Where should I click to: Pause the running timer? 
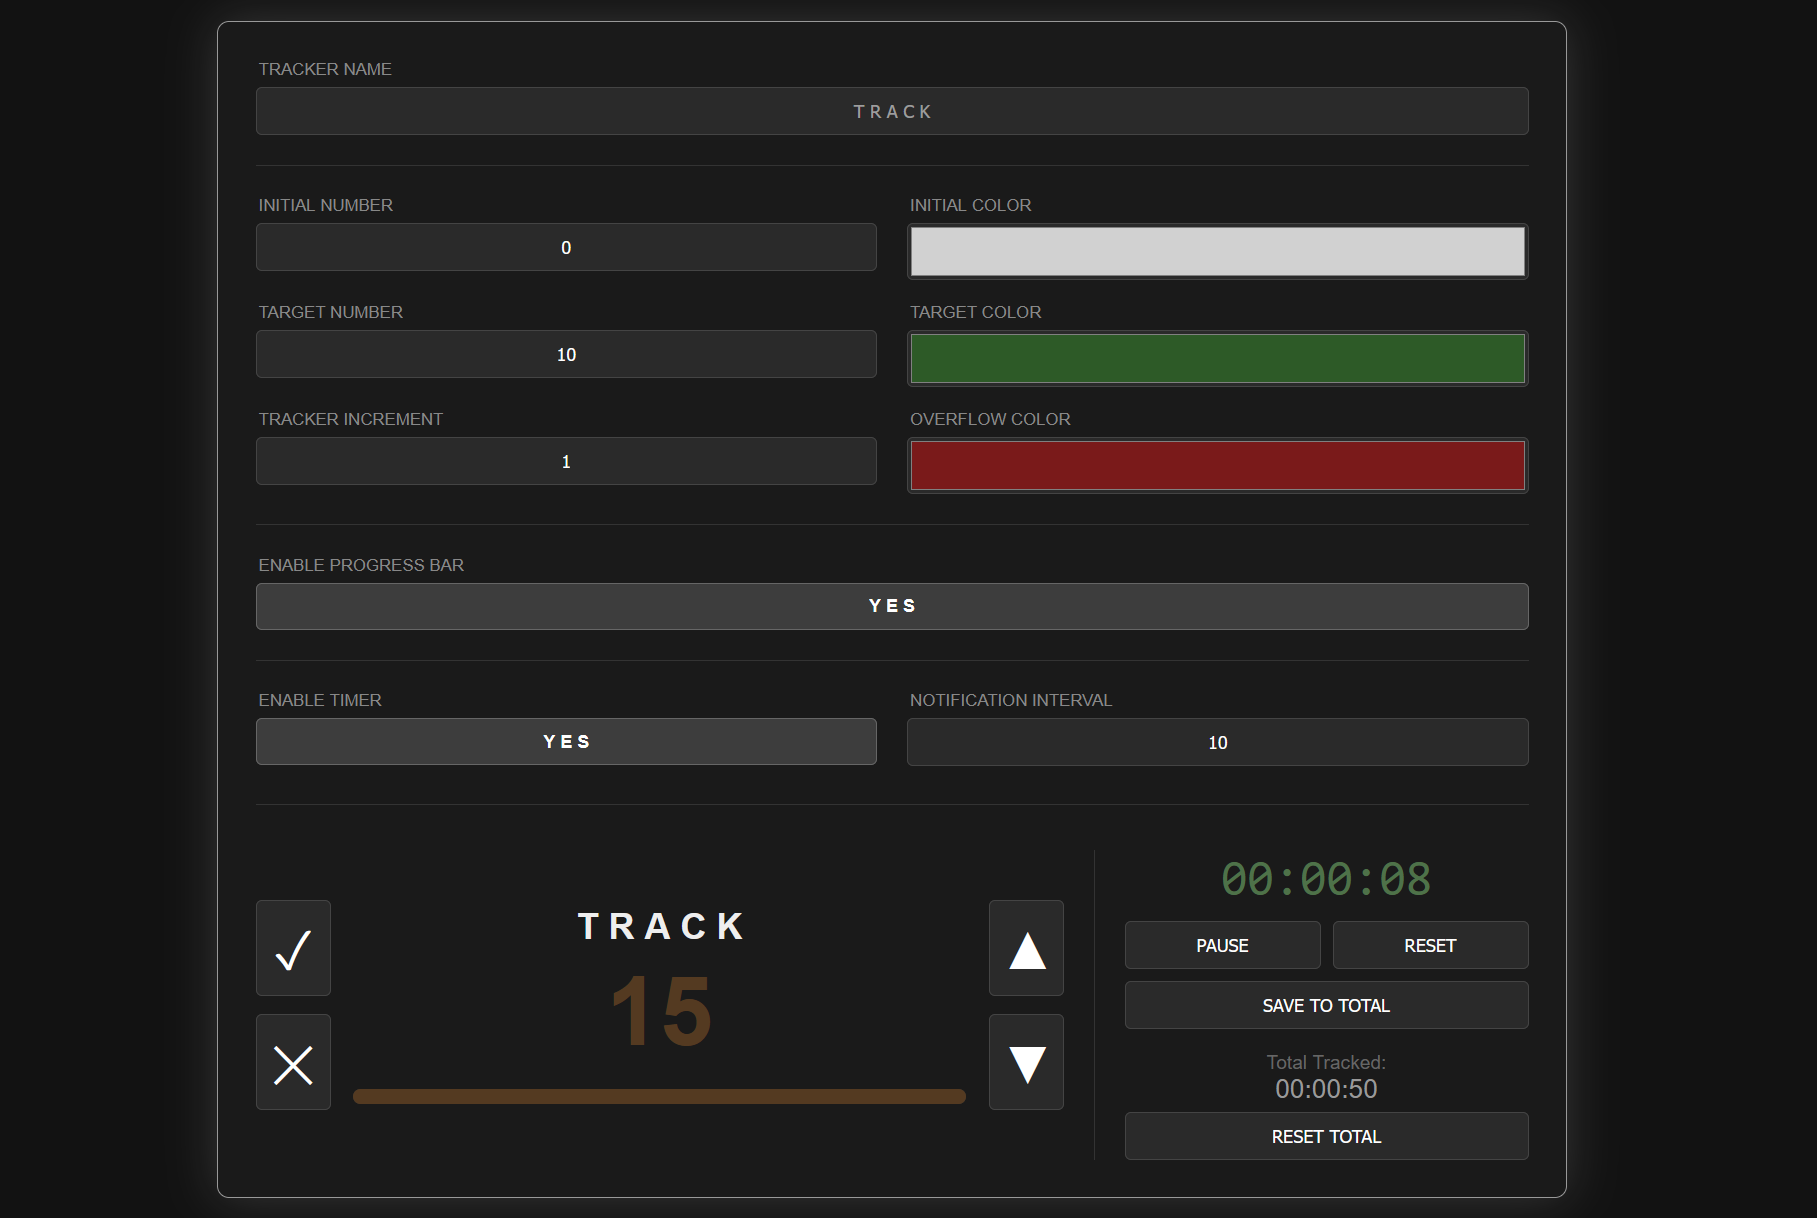coord(1222,945)
